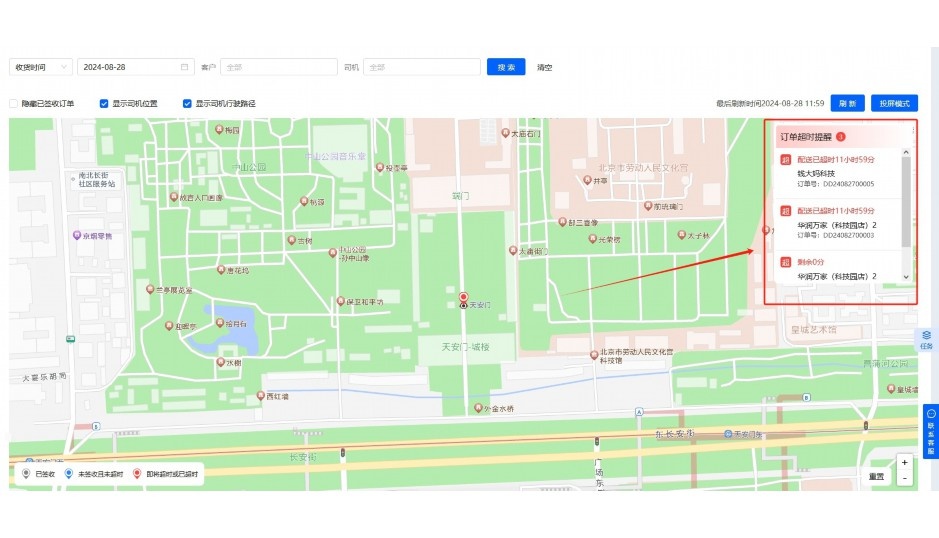Open the 收货时间 dropdown
Screen dimensions: 939x538
[40, 67]
